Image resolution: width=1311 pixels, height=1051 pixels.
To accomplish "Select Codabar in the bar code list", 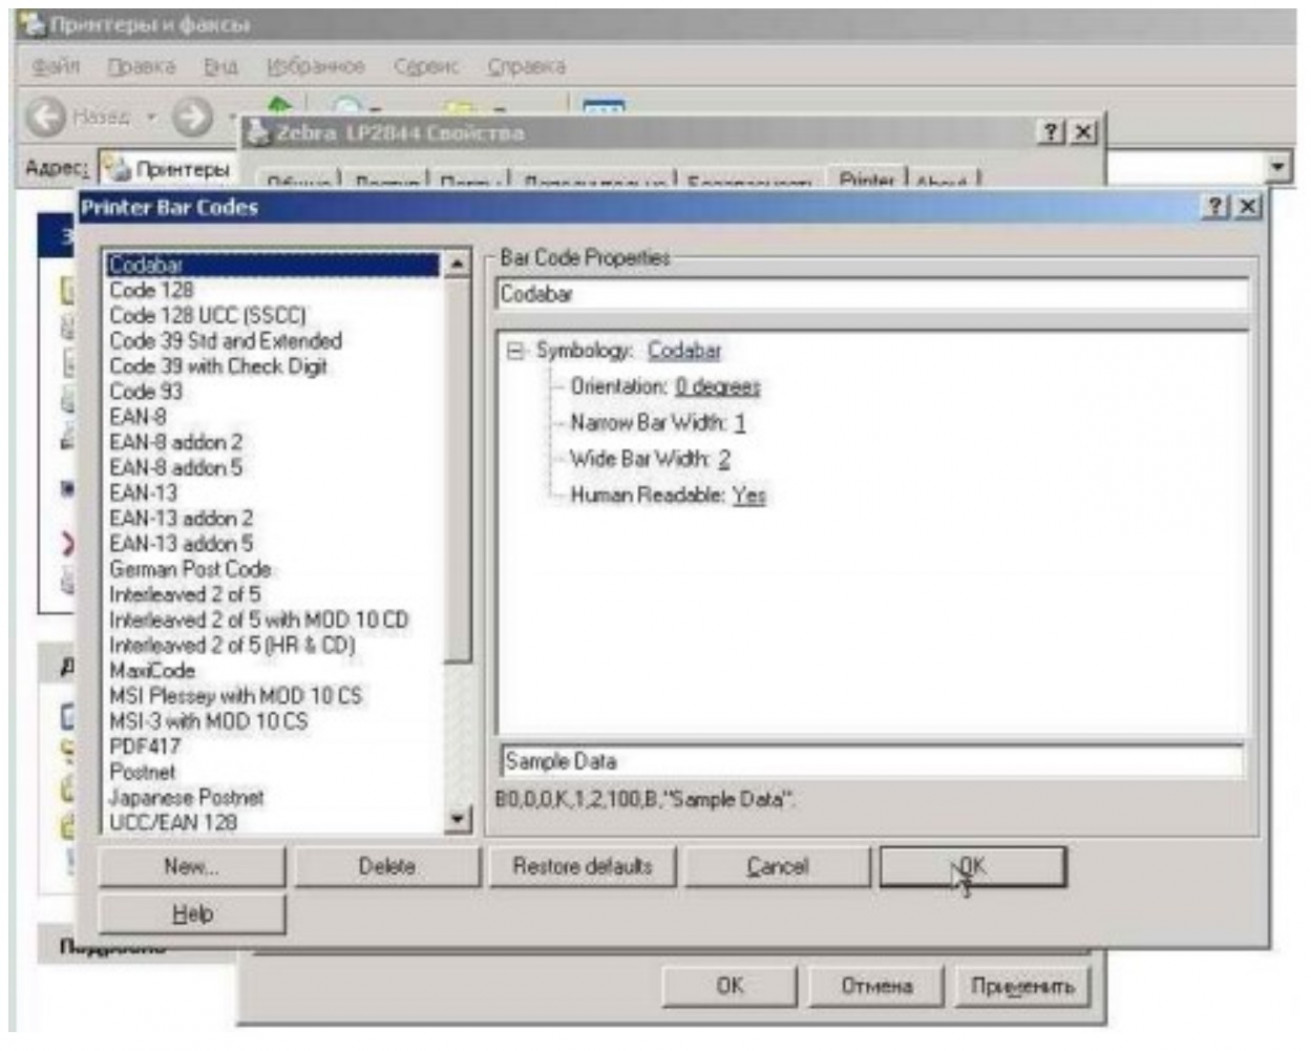I will coord(272,265).
